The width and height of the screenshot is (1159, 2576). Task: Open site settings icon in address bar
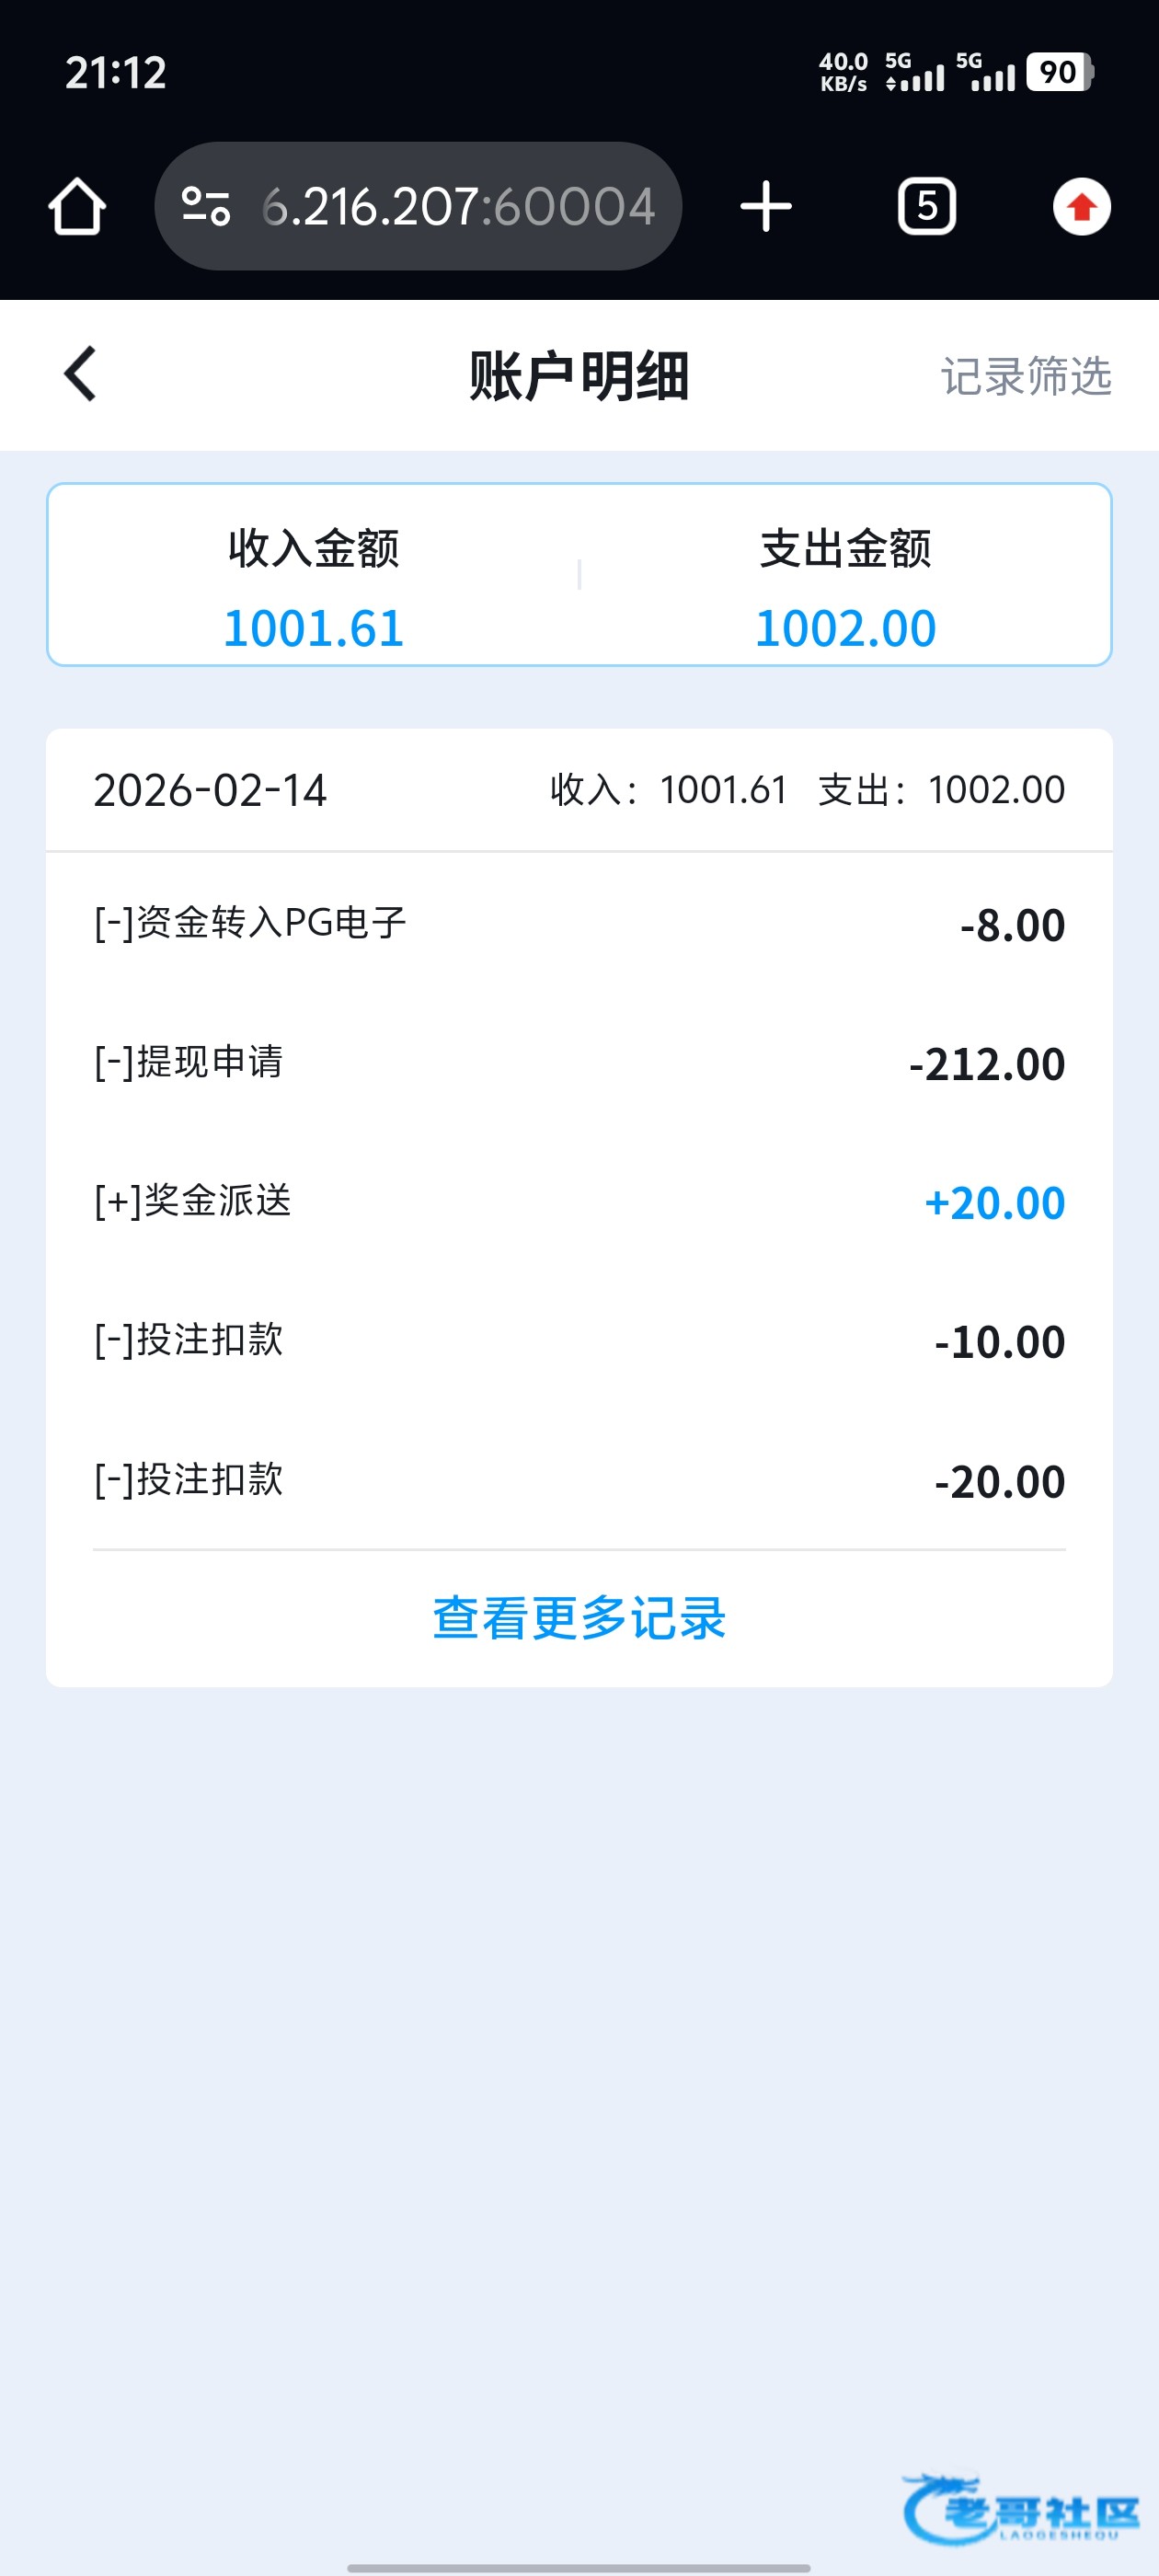(x=206, y=207)
